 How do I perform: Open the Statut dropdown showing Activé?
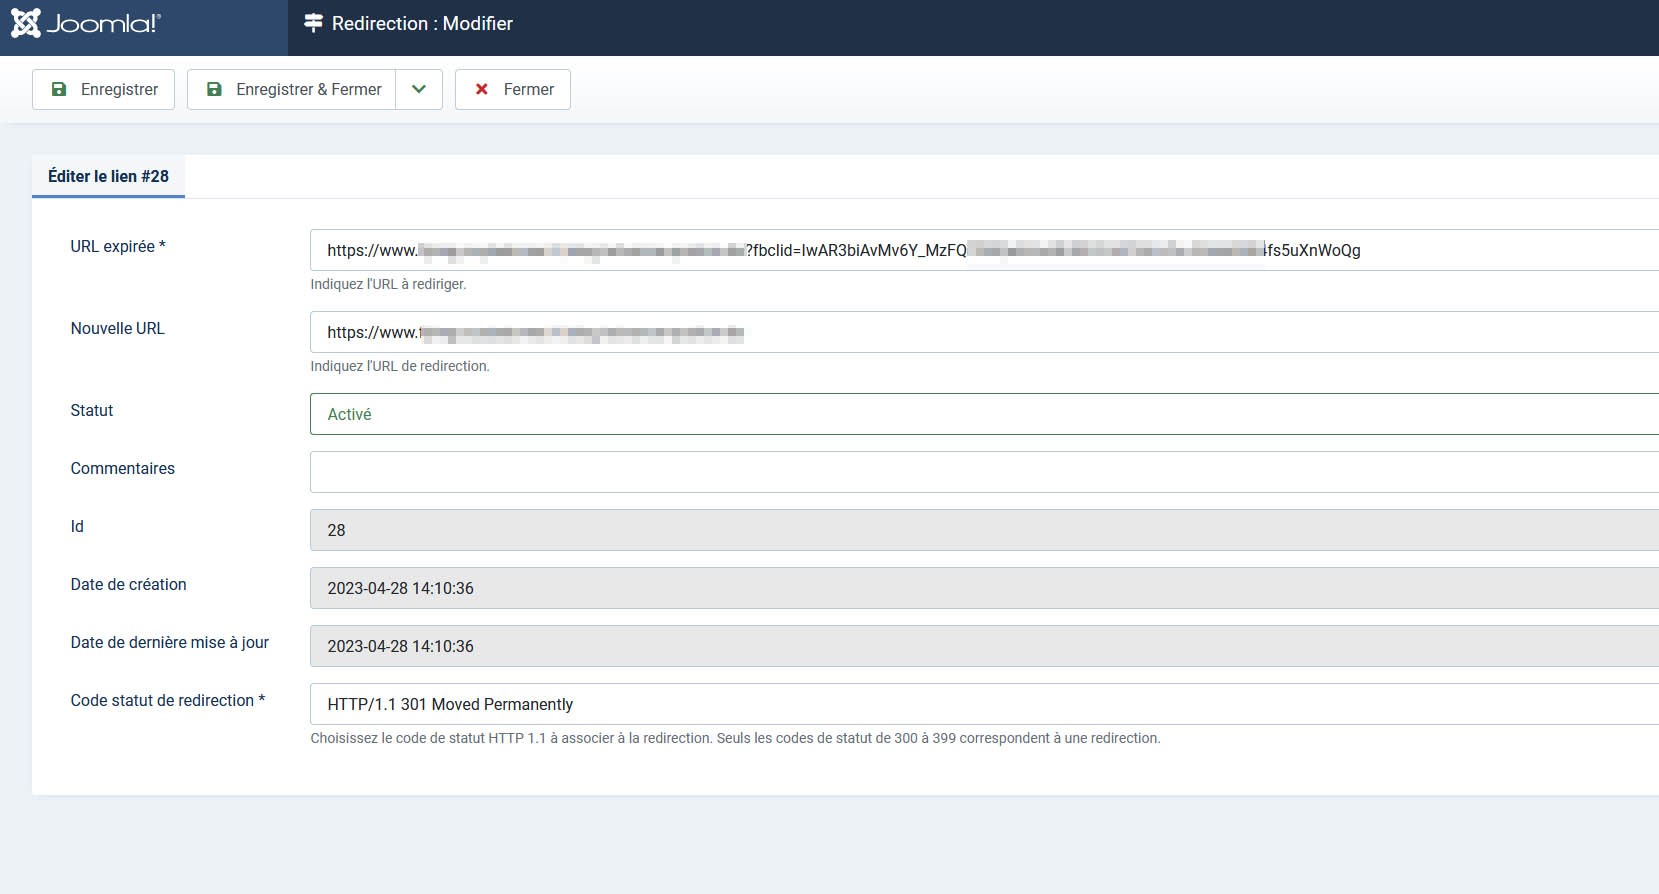click(984, 414)
